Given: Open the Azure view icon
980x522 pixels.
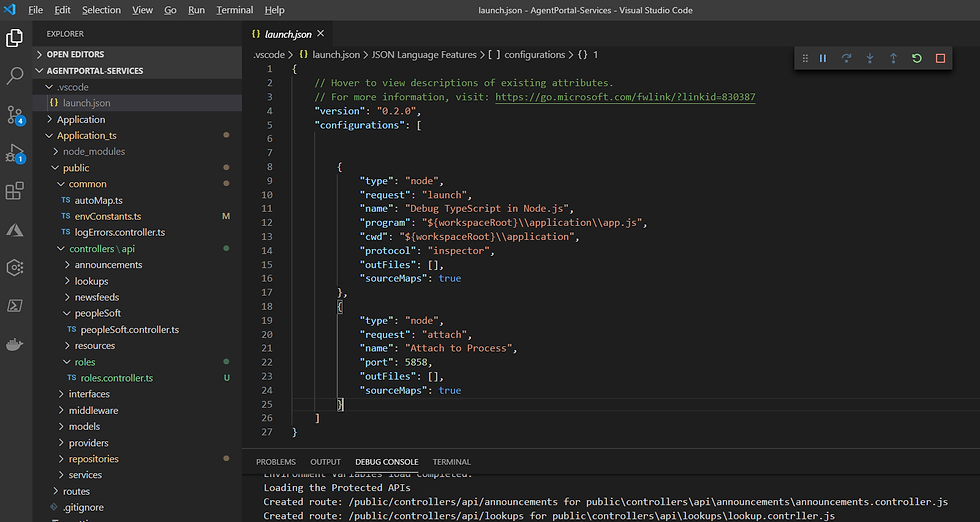Looking at the screenshot, I should coord(14,229).
